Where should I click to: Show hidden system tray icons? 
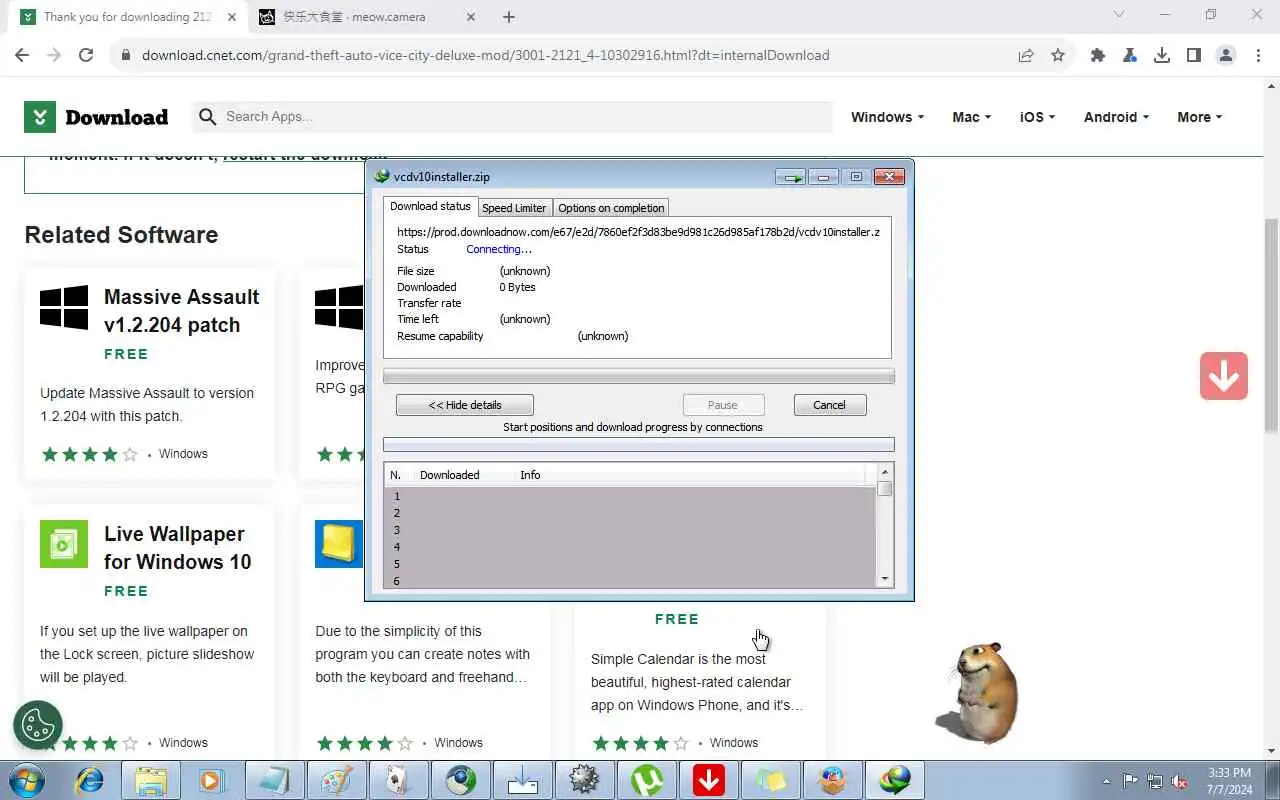click(x=1106, y=781)
